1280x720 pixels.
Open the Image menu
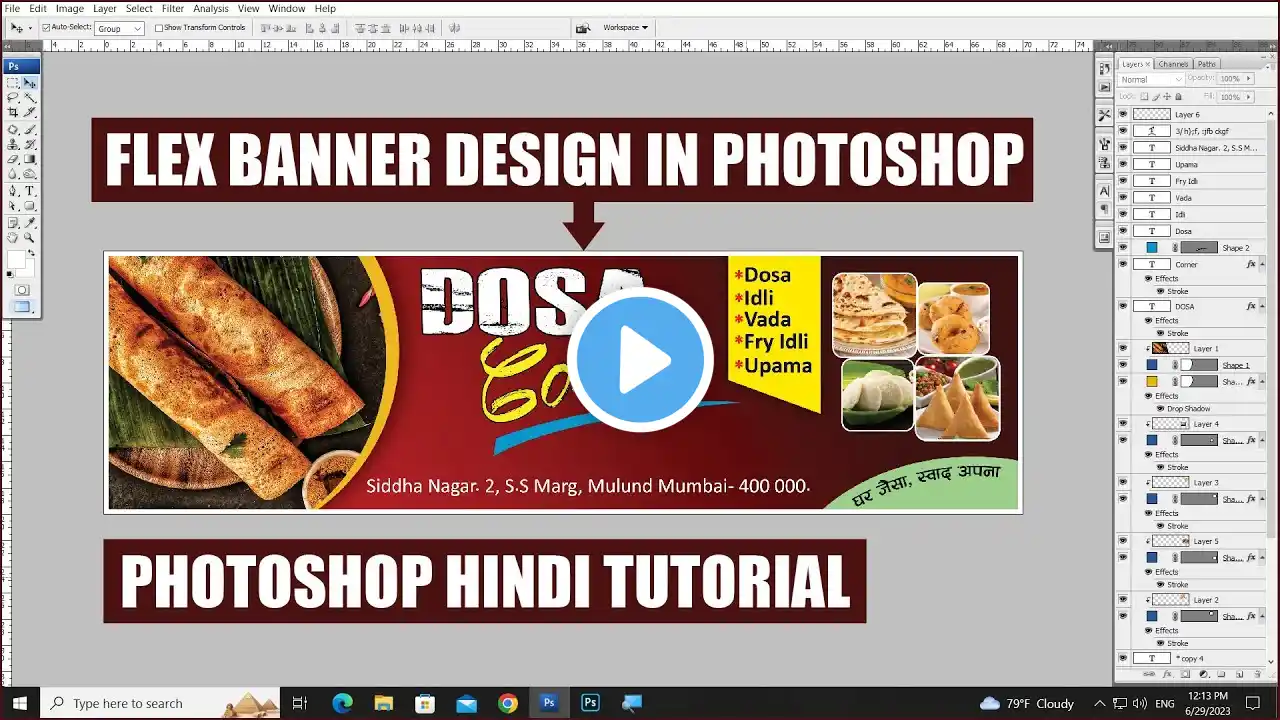click(x=70, y=8)
